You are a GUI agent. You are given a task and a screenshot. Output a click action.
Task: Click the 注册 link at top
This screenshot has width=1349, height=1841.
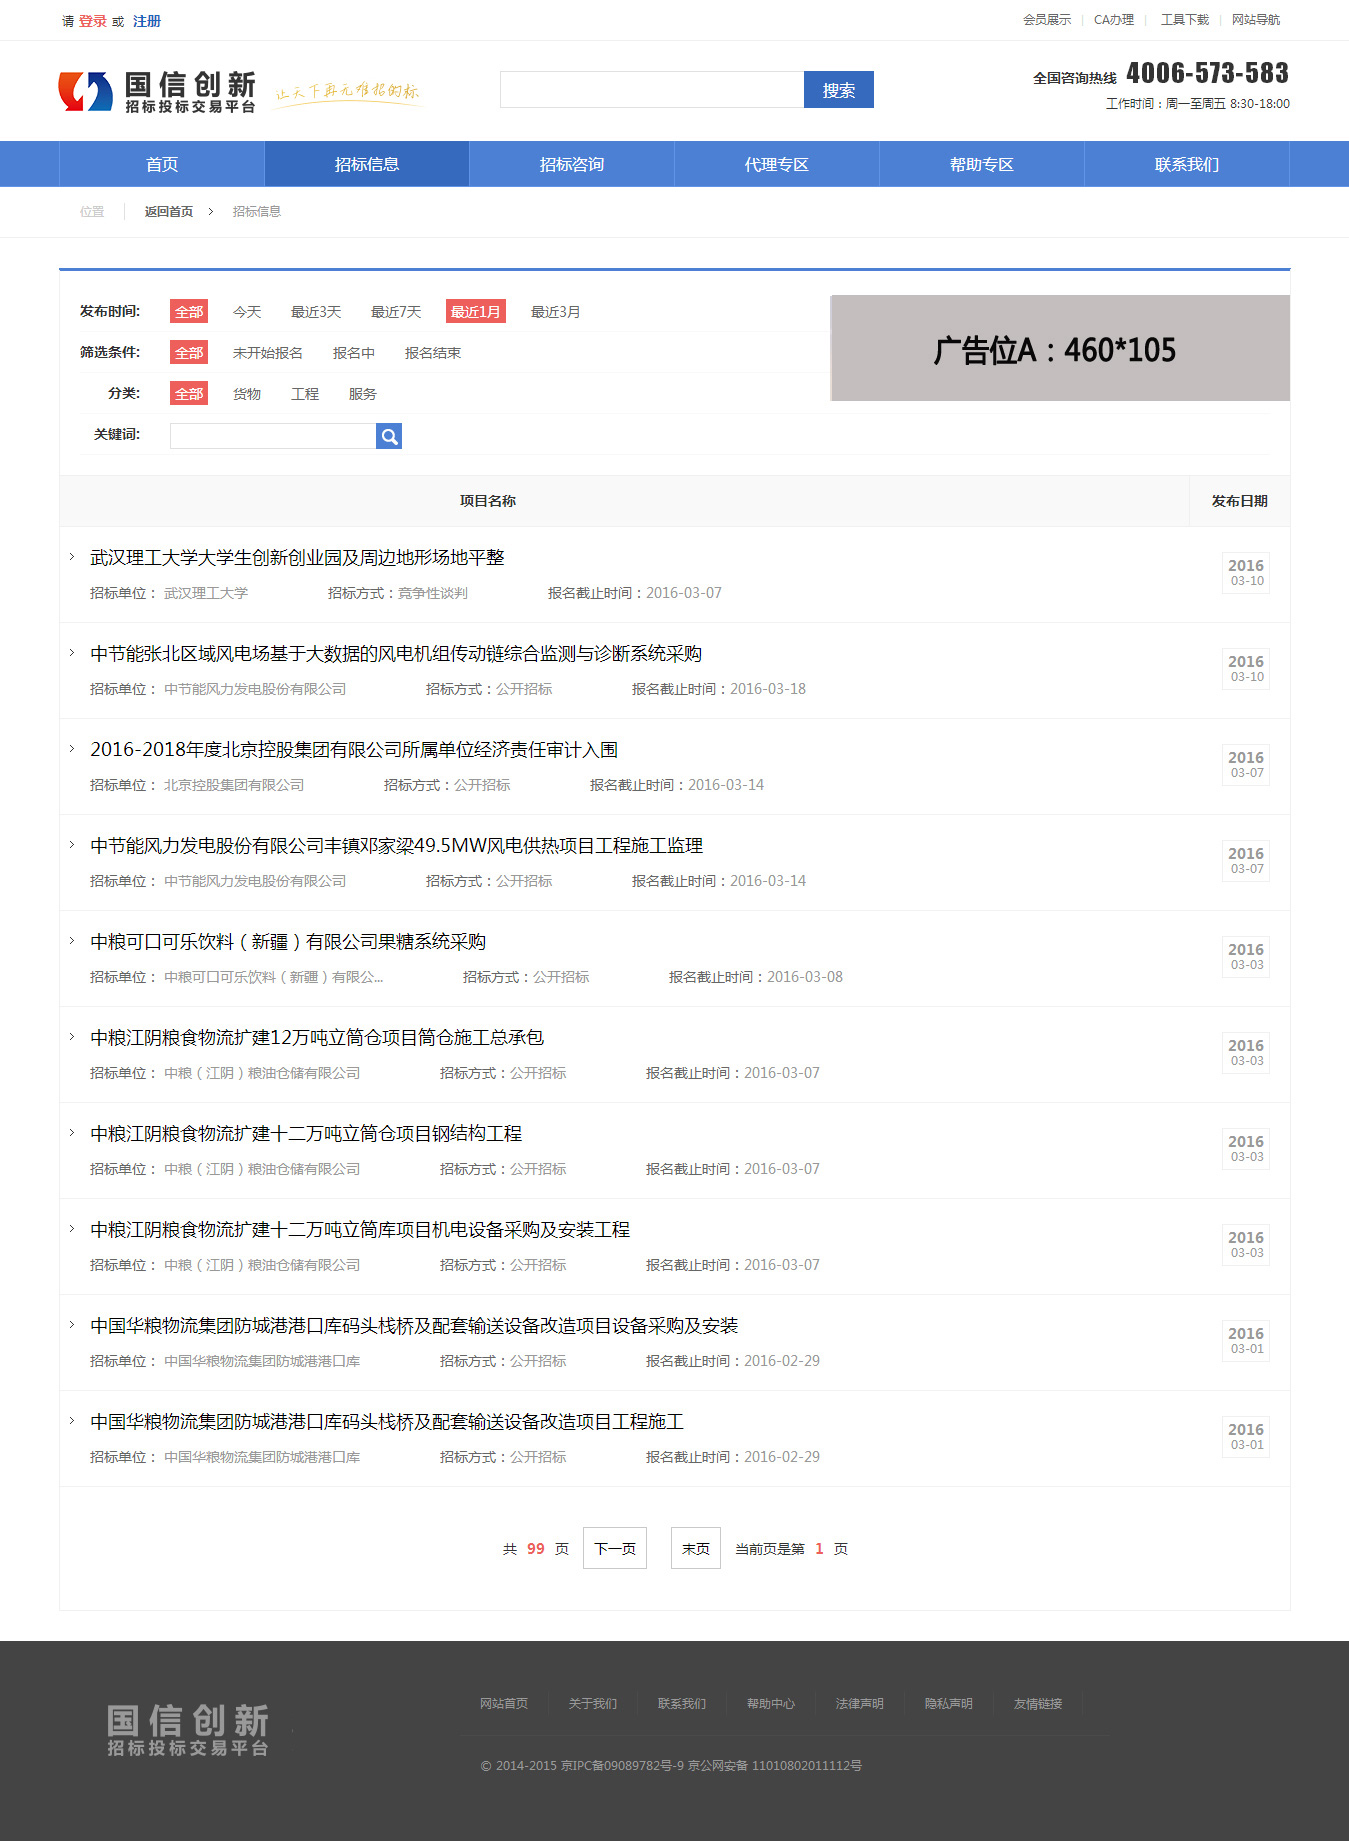(x=147, y=21)
